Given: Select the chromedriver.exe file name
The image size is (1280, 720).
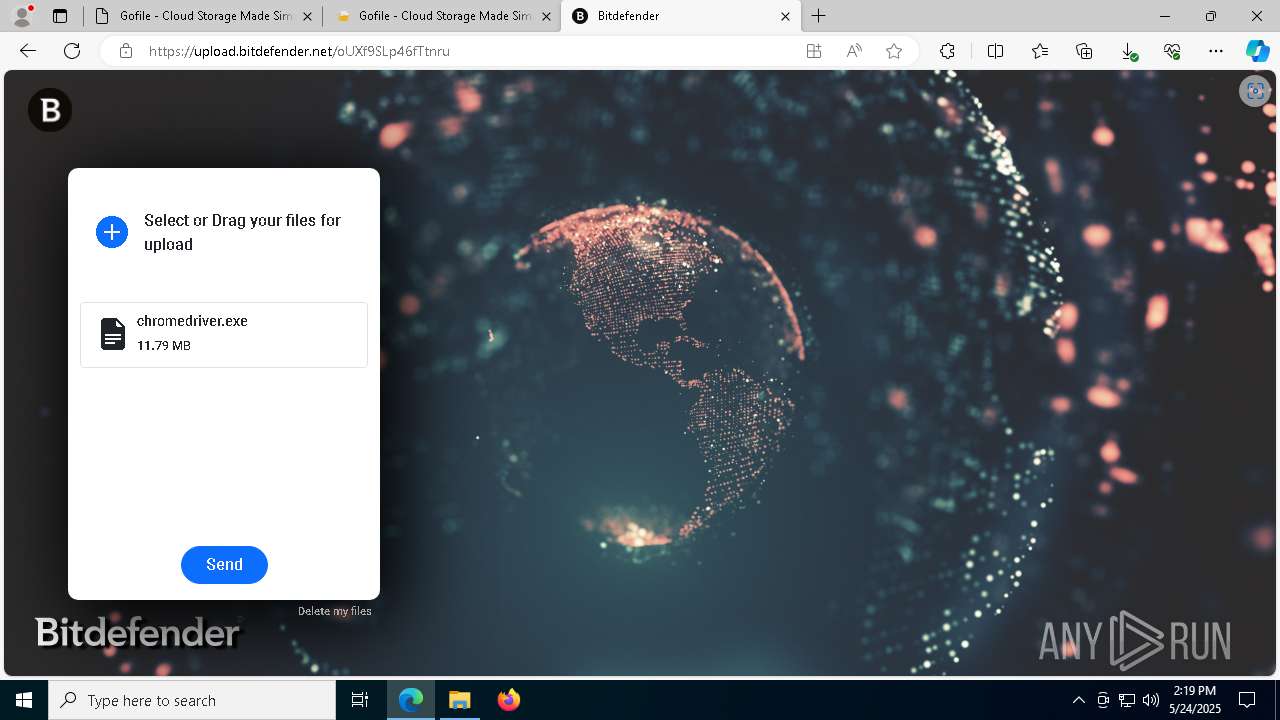Looking at the screenshot, I should (x=192, y=321).
